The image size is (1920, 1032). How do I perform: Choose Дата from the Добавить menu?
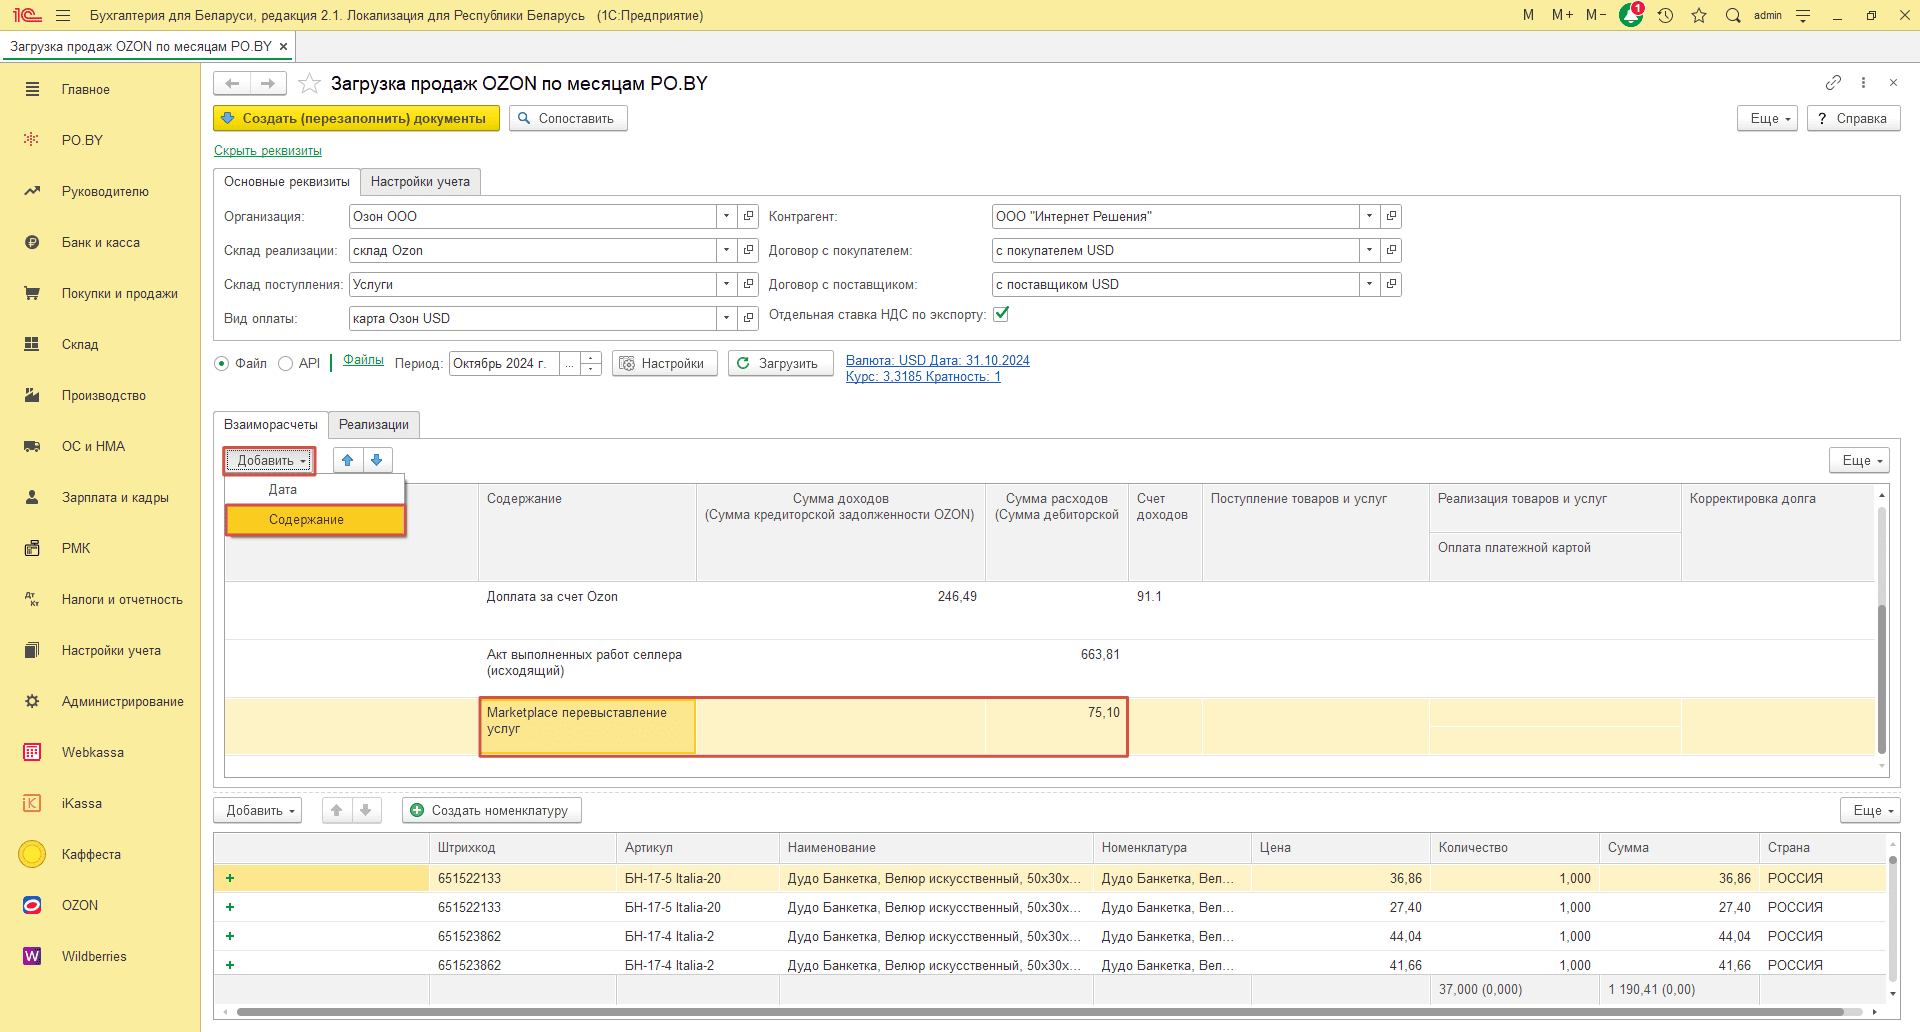315,489
